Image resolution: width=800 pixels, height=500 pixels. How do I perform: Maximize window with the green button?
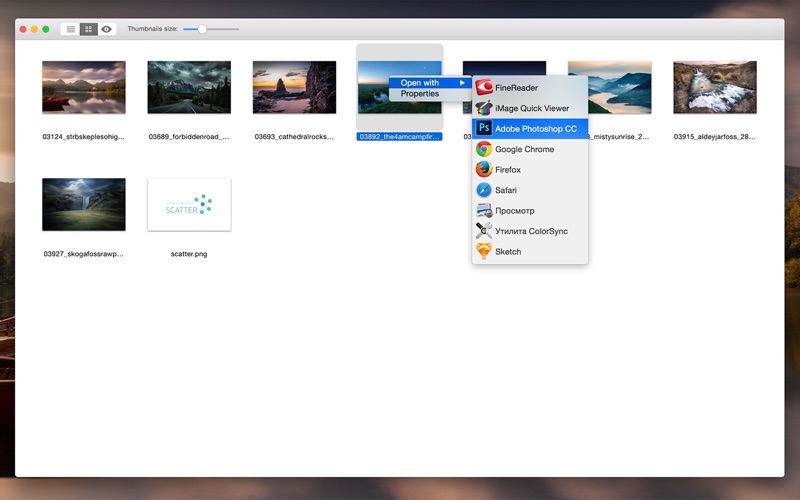pyautogui.click(x=46, y=29)
